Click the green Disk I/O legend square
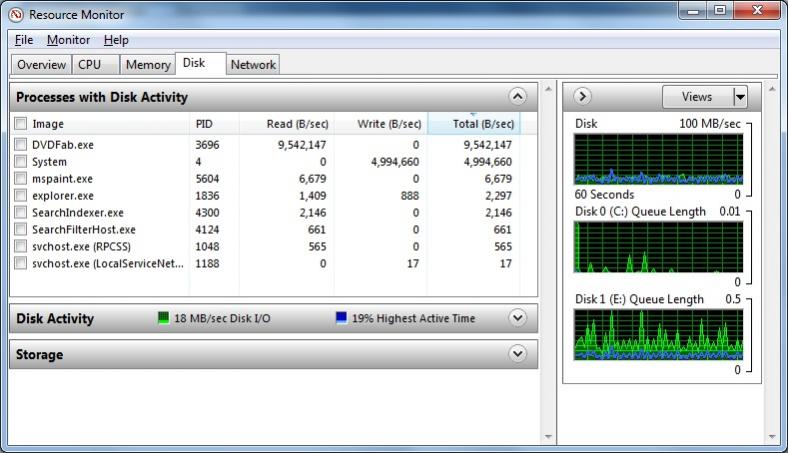The image size is (788, 453). pos(163,318)
